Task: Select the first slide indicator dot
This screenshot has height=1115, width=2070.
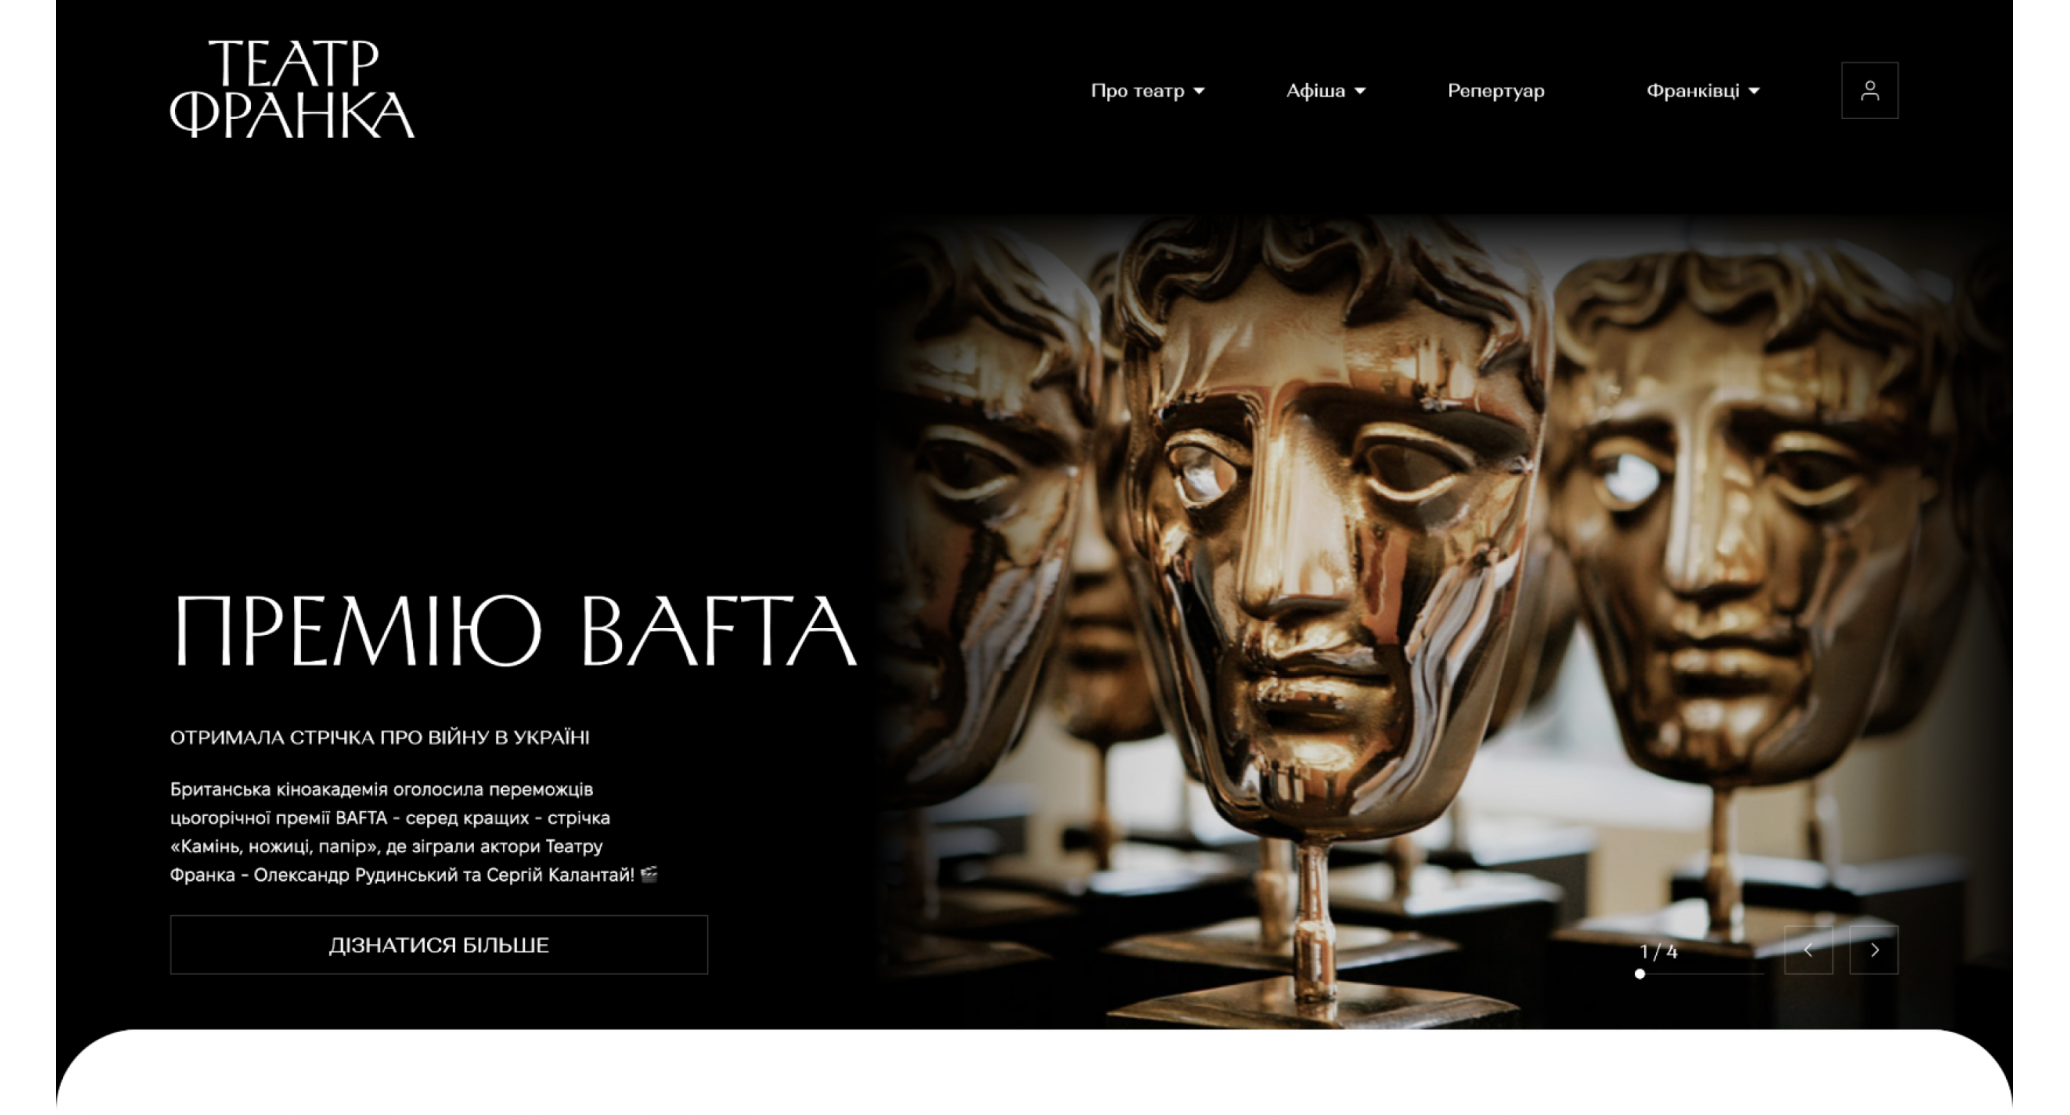Action: 1640,974
